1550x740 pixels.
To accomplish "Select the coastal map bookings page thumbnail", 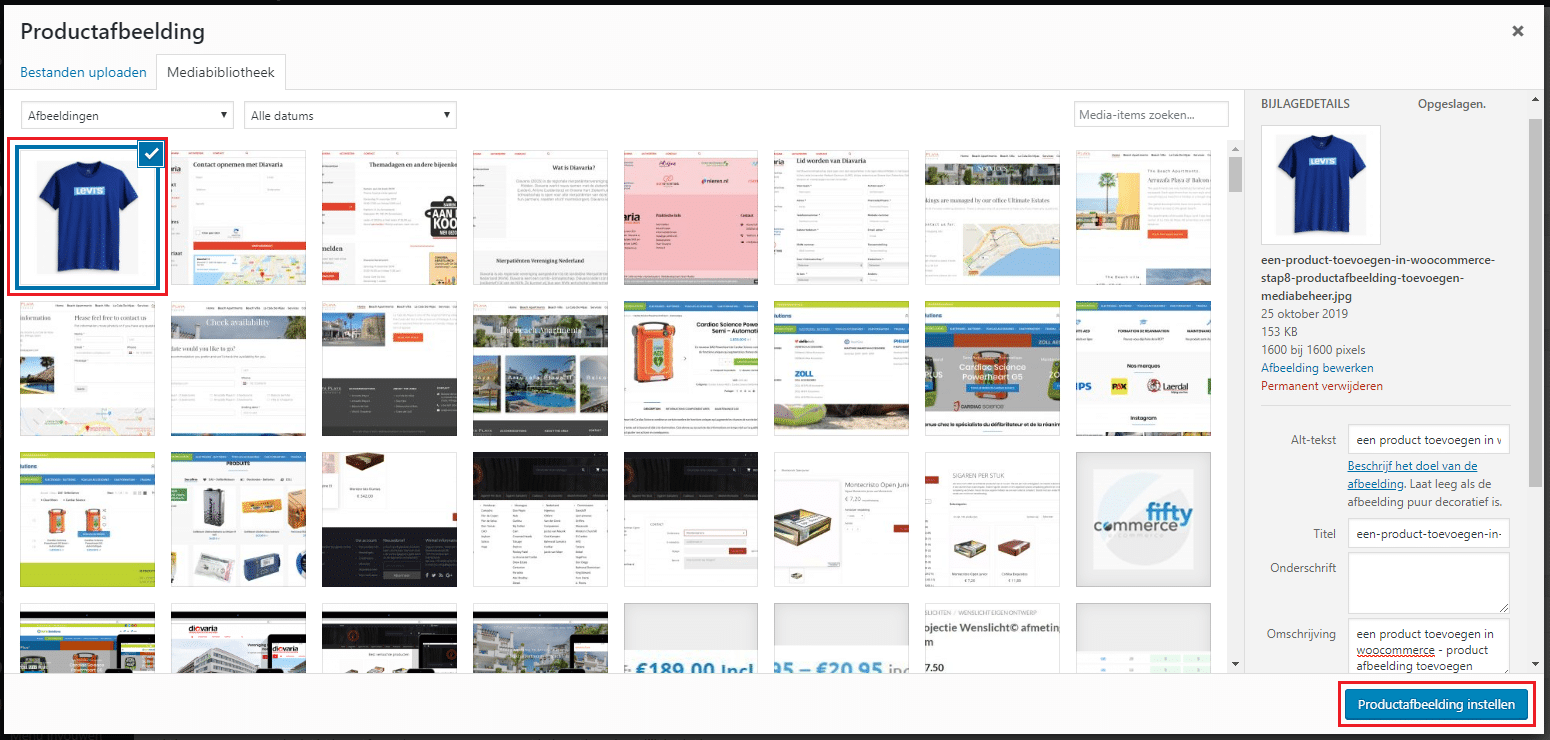I will click(x=992, y=217).
